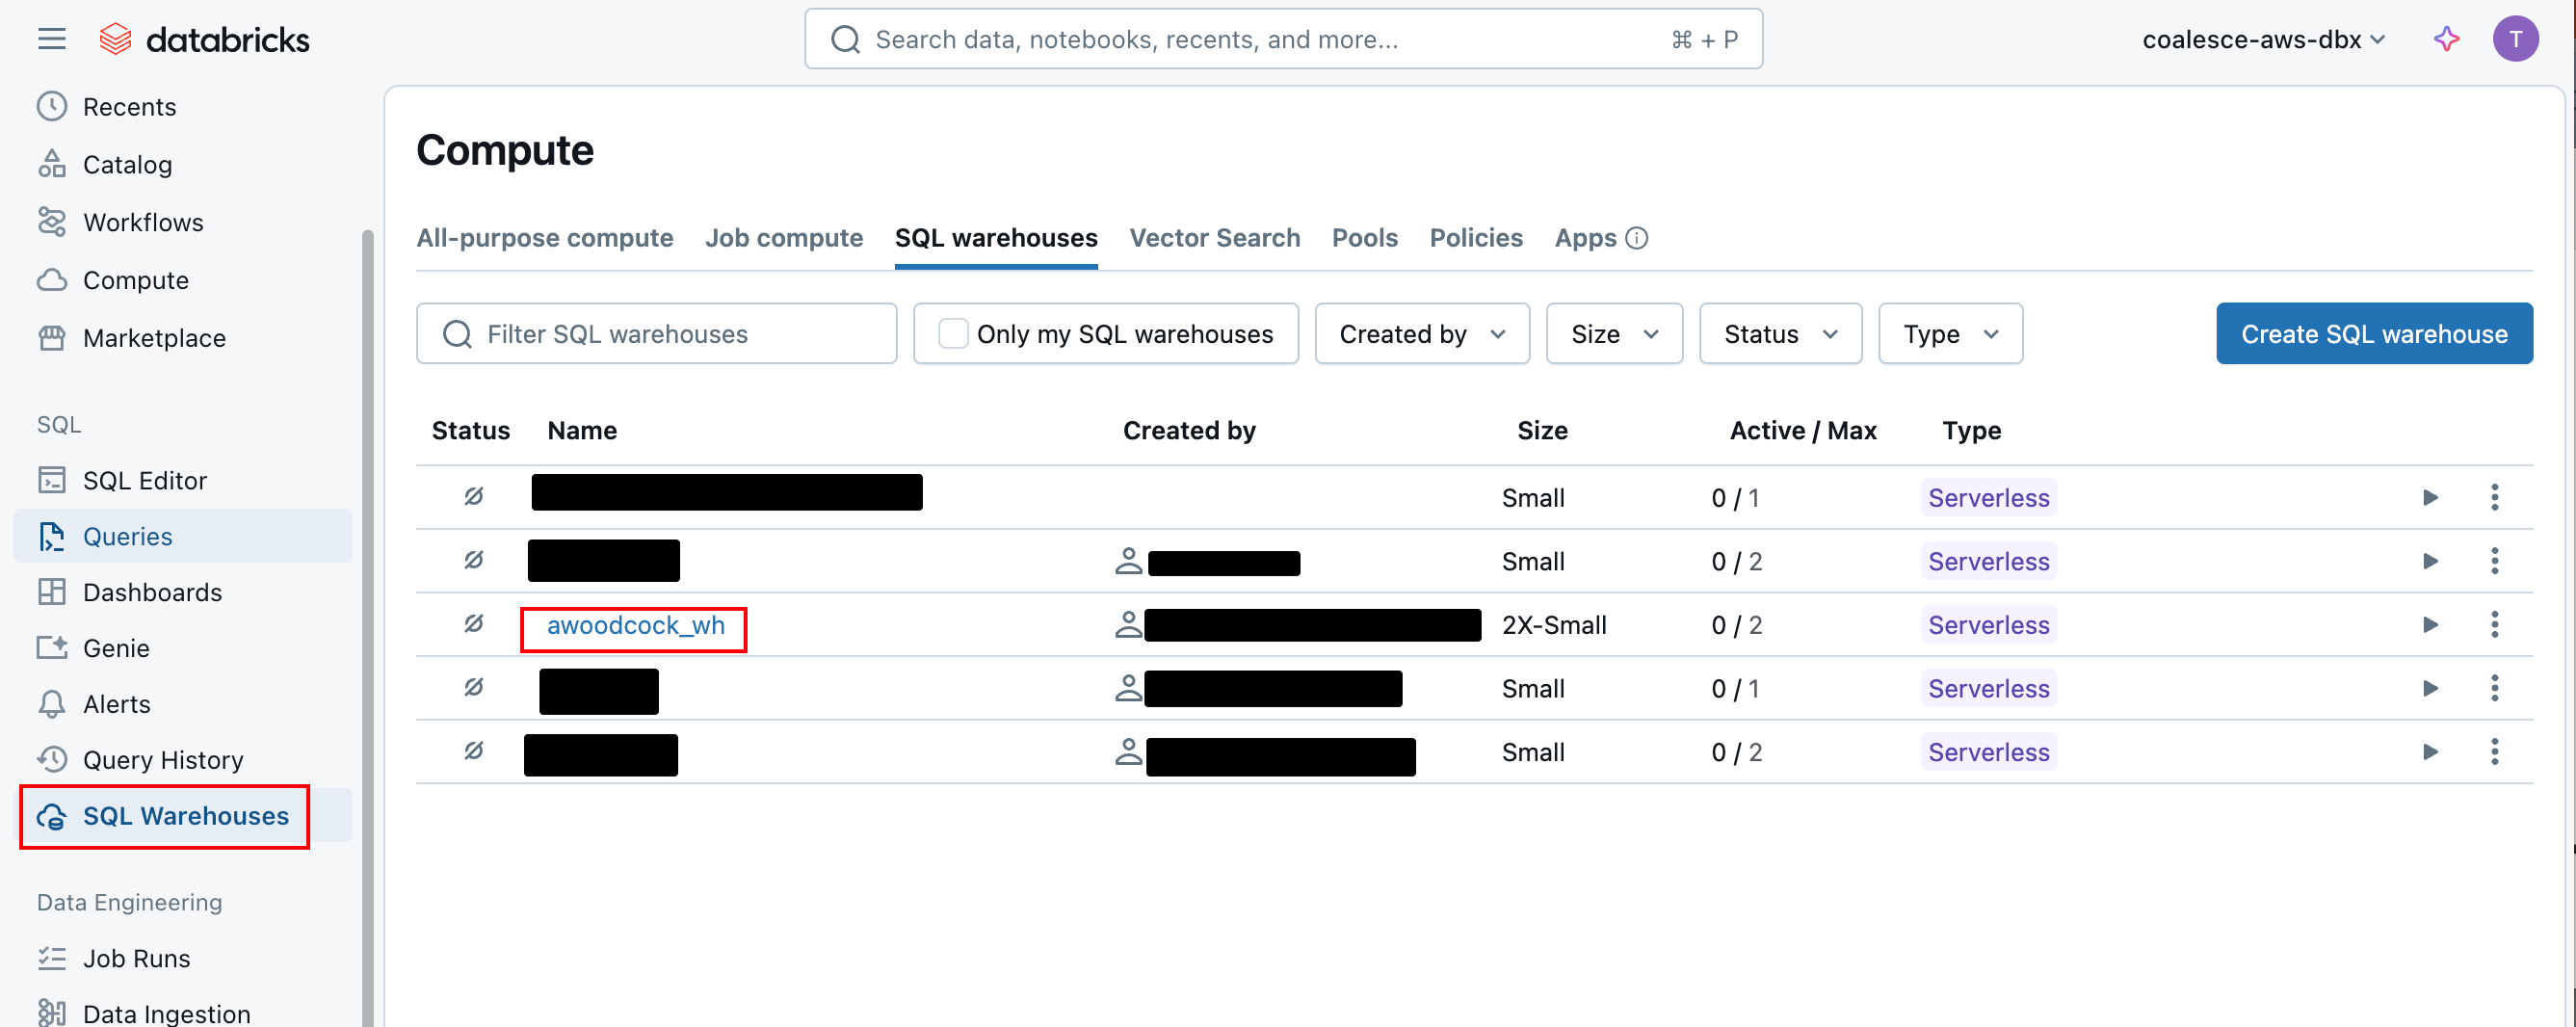Image resolution: width=2576 pixels, height=1027 pixels.
Task: Focus the global search bar
Action: click(1283, 39)
